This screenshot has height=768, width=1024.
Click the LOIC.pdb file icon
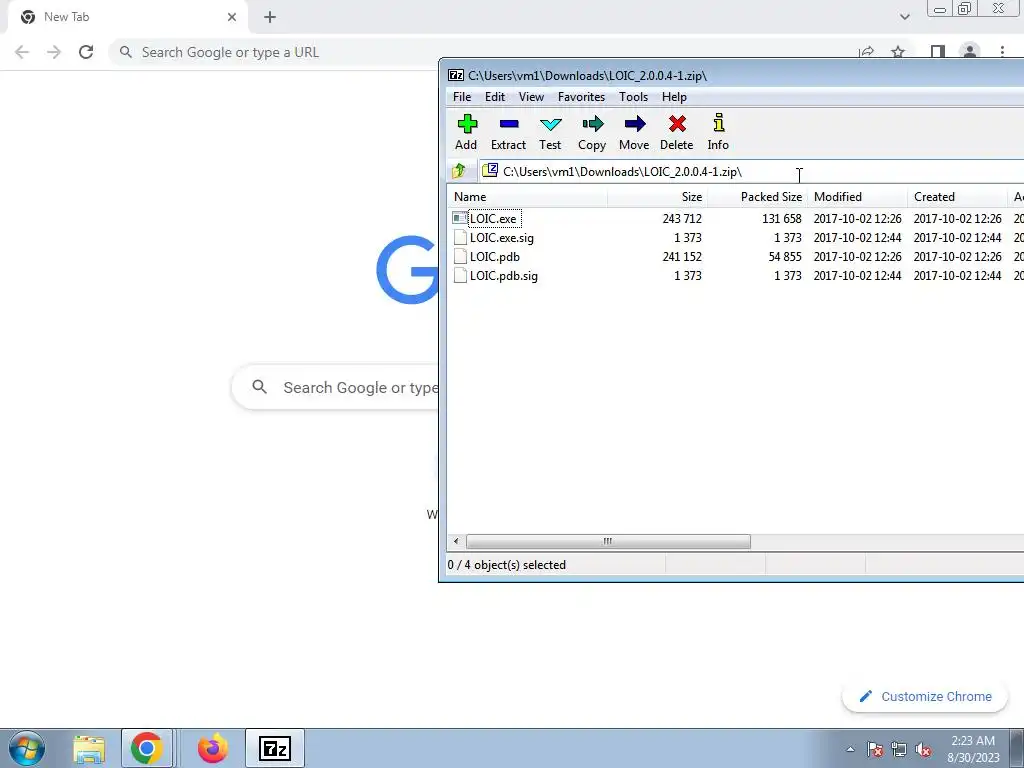click(x=460, y=257)
